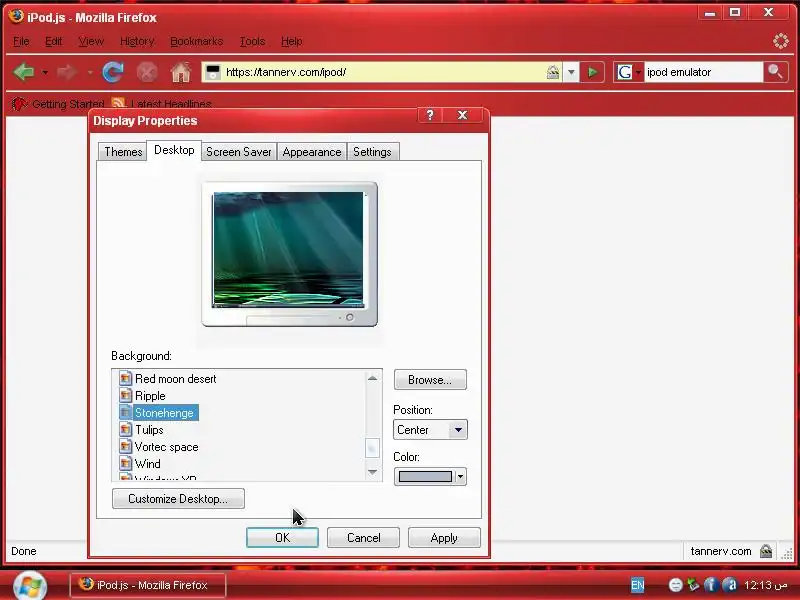
Task: Open the Getting Started bookmark
Action: tap(58, 104)
